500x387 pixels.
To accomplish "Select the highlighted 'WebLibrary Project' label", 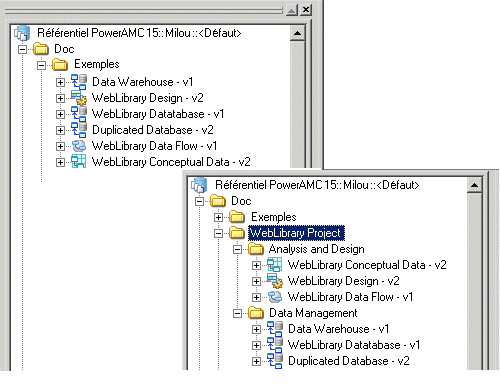I will coord(296,233).
